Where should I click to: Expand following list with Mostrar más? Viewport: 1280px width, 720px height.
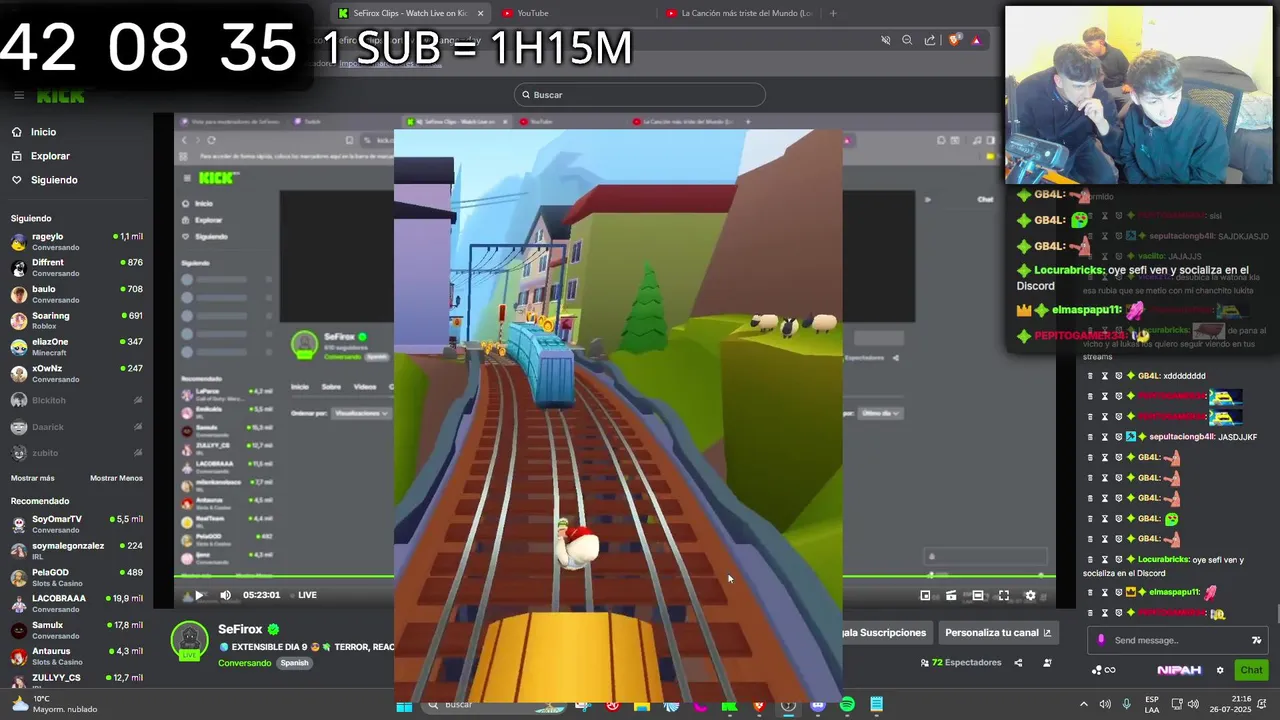[x=32, y=478]
